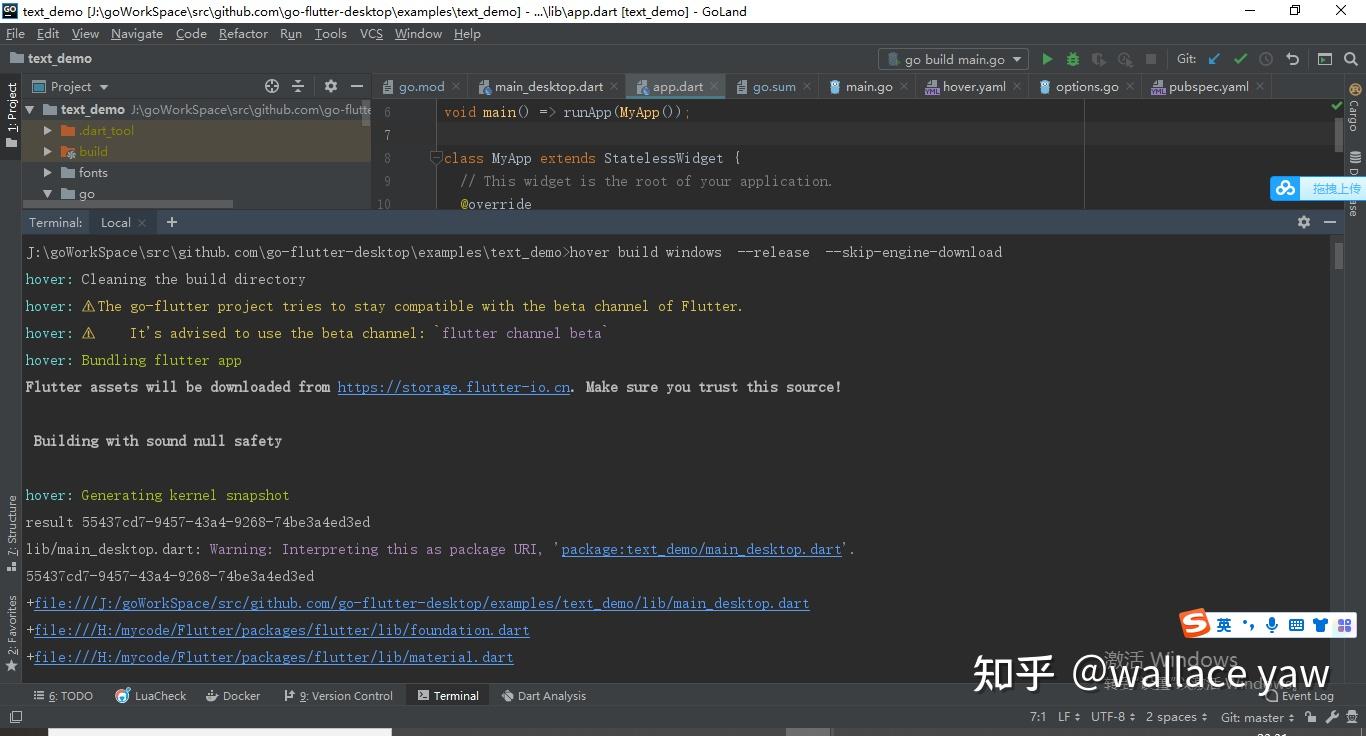
Task: Open the VCS menu
Action: (370, 33)
